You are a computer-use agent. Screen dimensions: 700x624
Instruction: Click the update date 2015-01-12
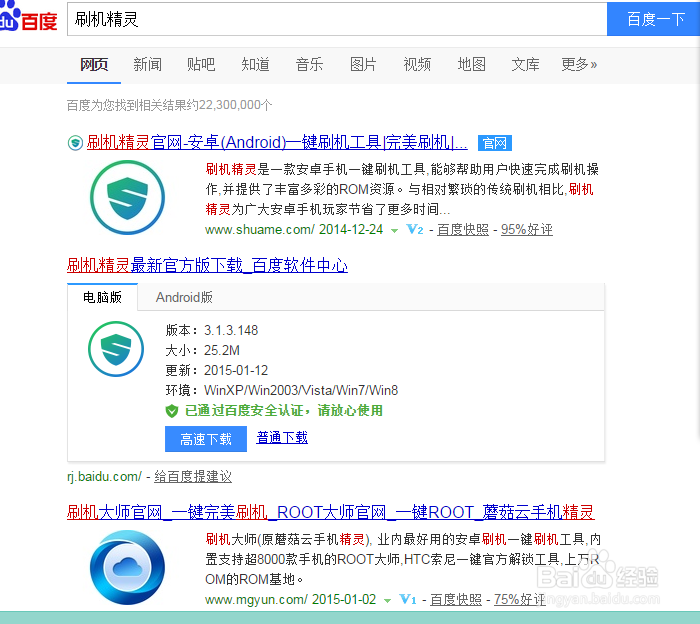tap(236, 370)
